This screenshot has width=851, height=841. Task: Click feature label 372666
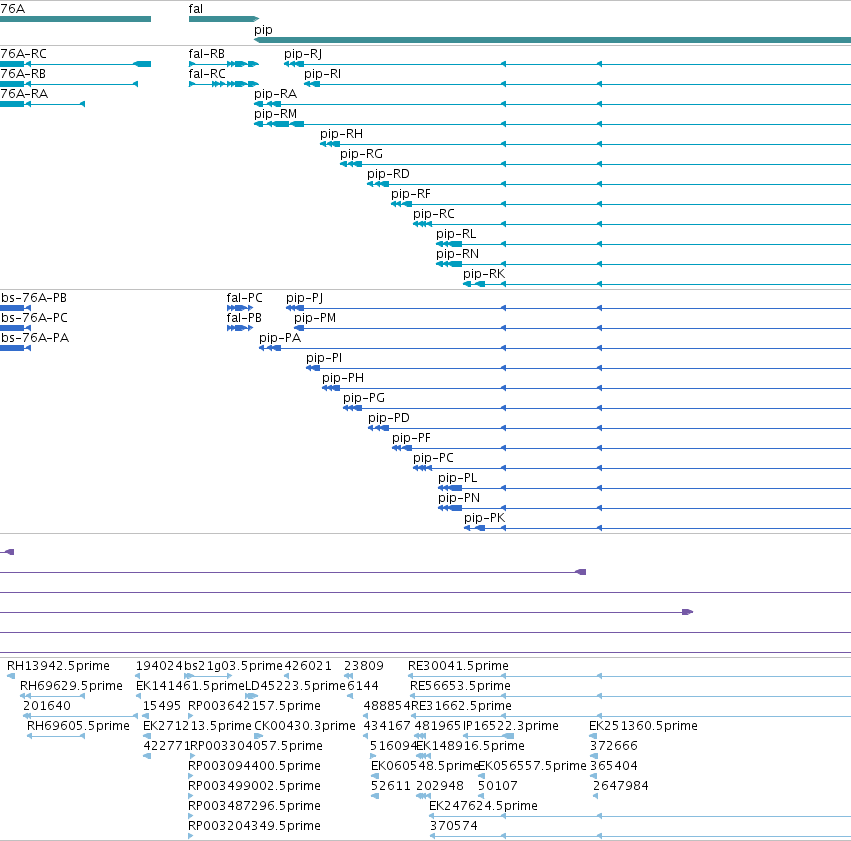coord(614,746)
